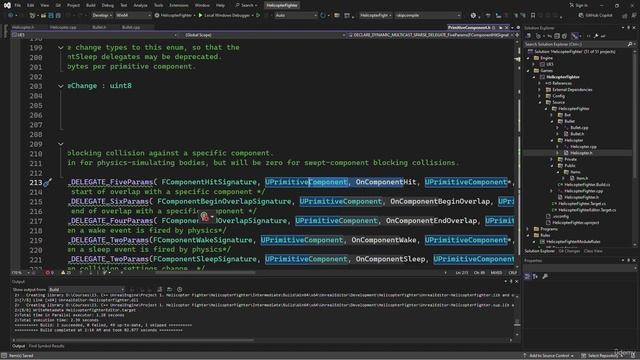Screen dimensions: 640x360
Task: Select HelicopterFighter.uproject in Solution Explorer
Action: pyautogui.click(x=576, y=223)
